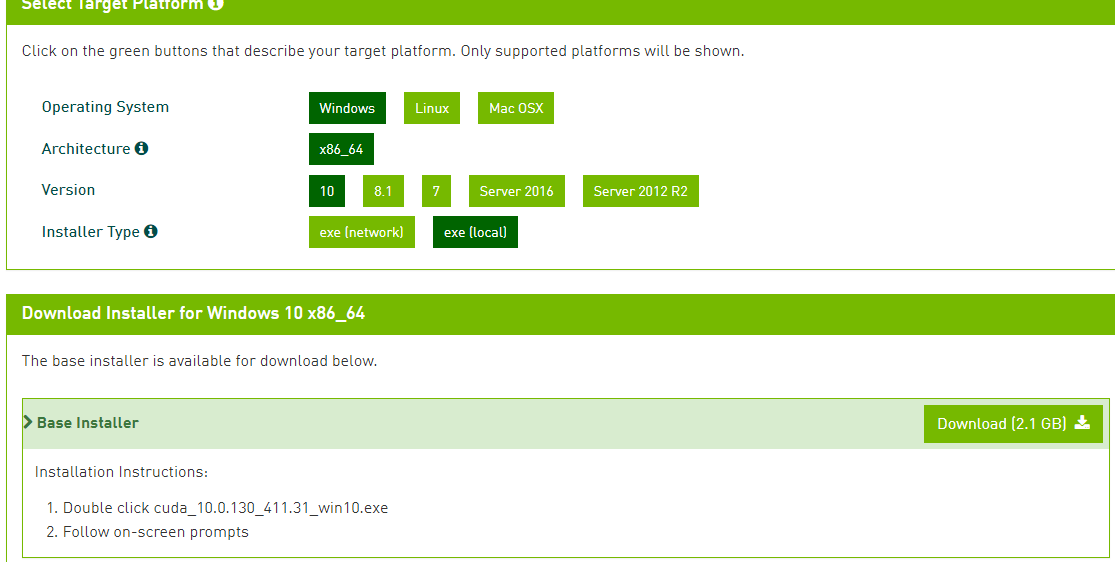Select exe (local) installer type
1115x562 pixels.
tap(475, 232)
